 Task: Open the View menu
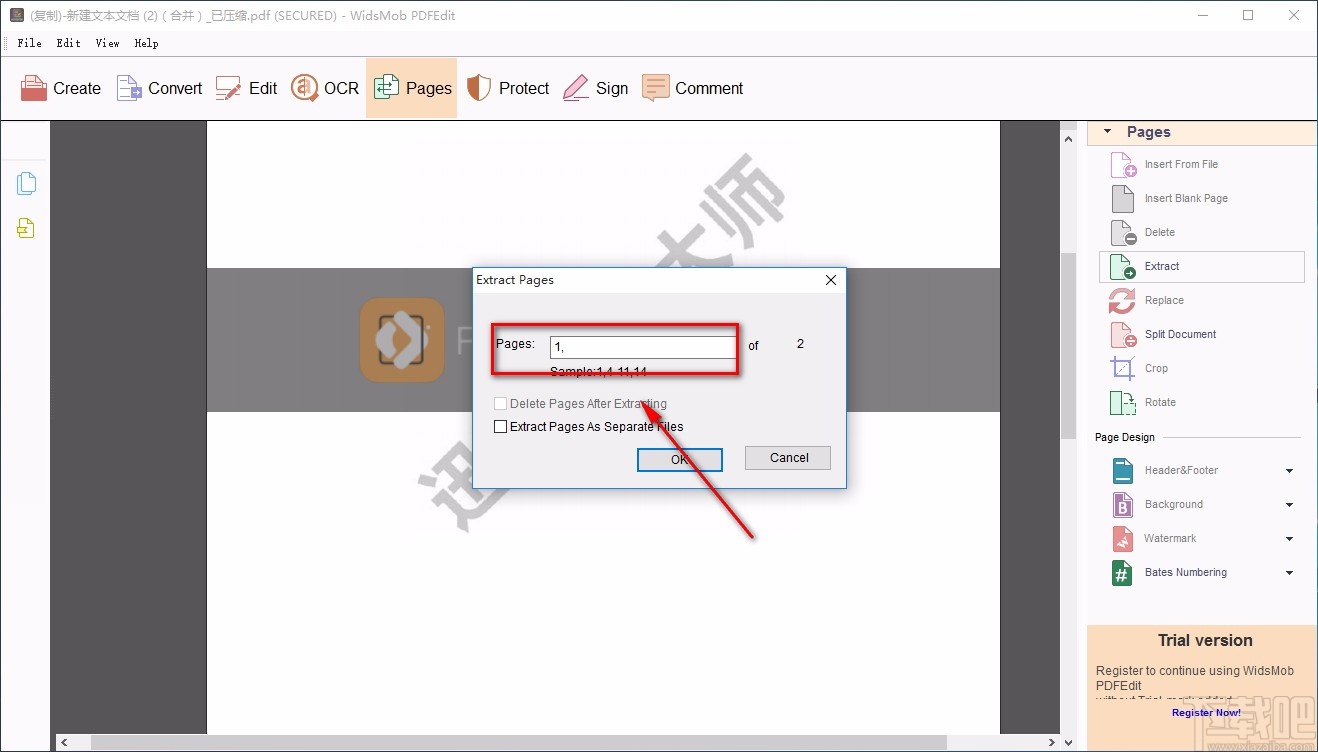(x=107, y=43)
